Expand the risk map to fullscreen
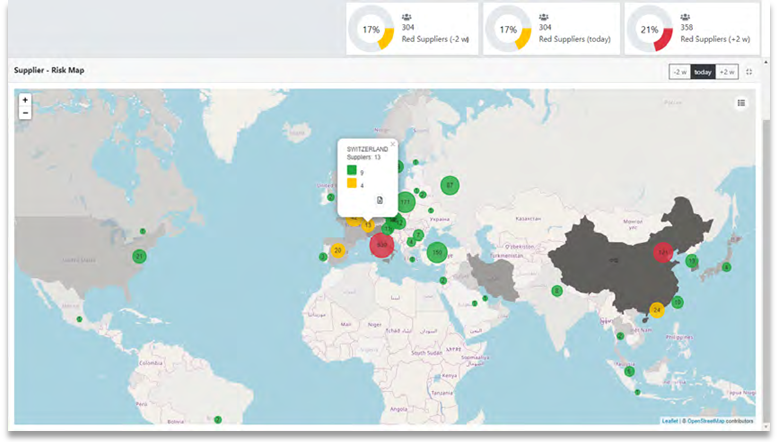Viewport: 778px width, 442px height. [x=749, y=72]
